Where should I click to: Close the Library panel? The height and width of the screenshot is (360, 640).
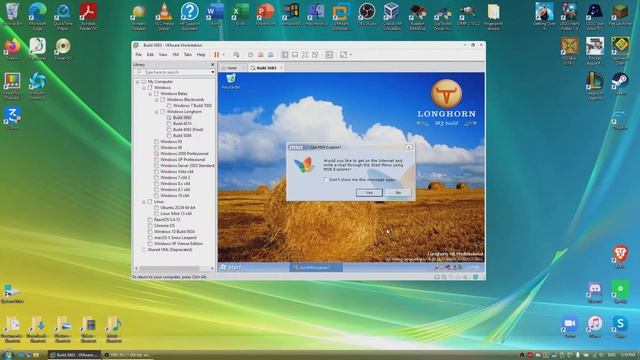(x=212, y=64)
